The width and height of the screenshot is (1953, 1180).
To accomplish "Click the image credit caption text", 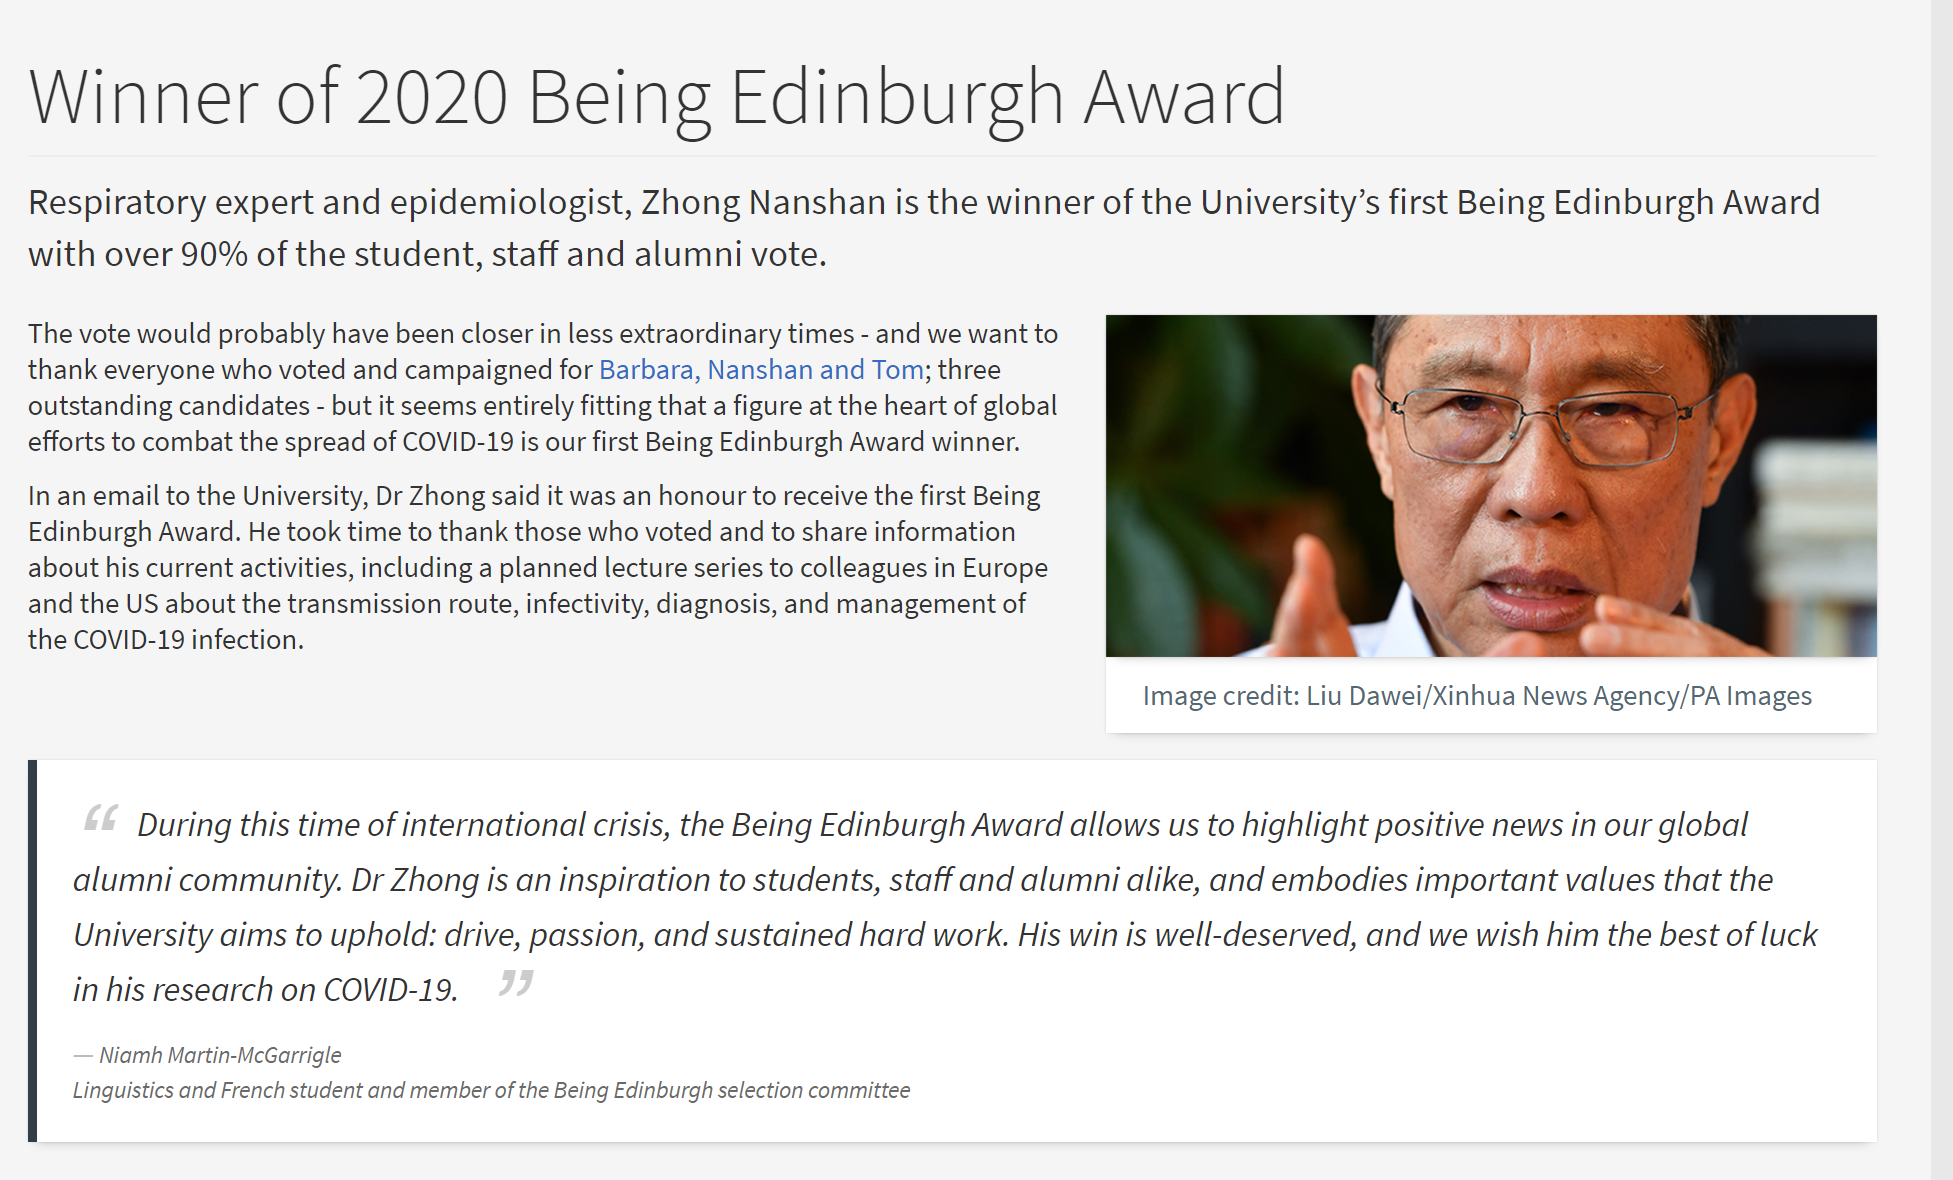I will [x=1476, y=696].
